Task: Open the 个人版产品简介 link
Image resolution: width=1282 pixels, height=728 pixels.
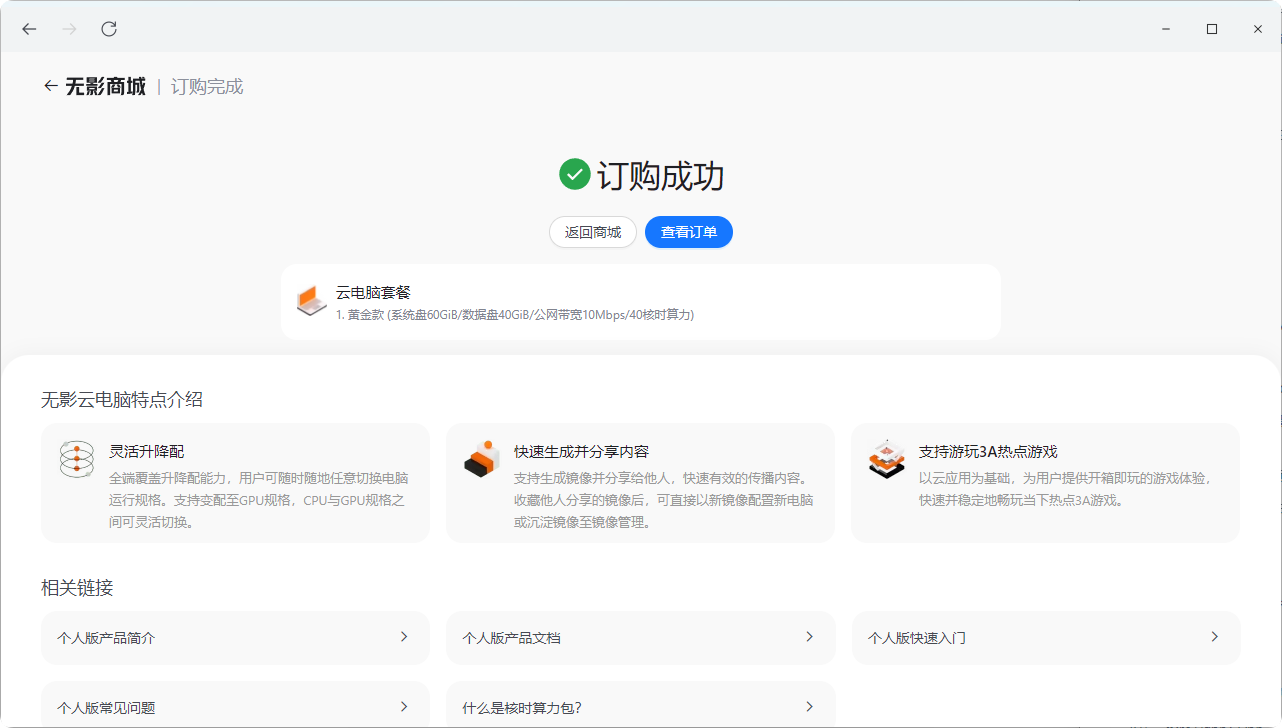Action: coord(235,637)
